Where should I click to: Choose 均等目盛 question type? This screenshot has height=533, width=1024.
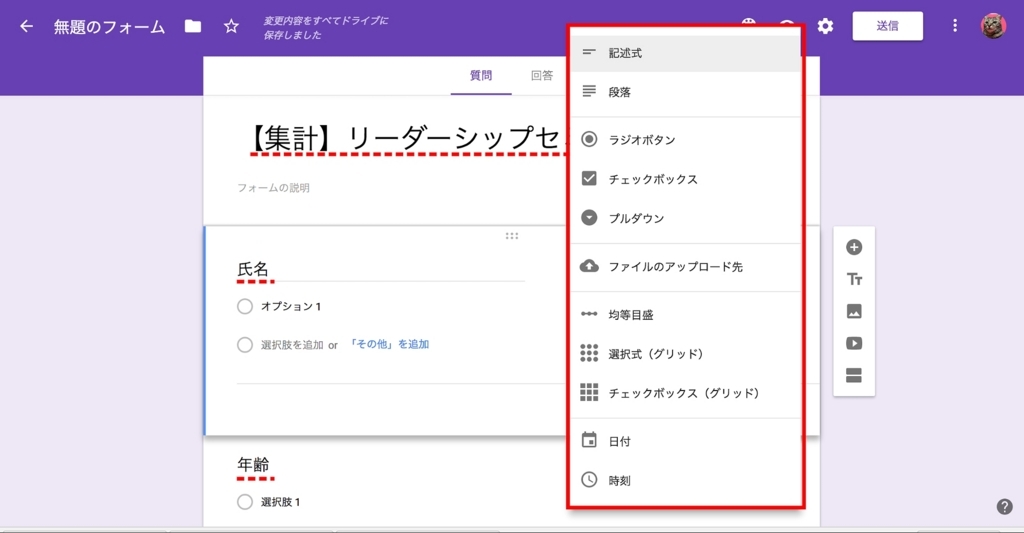click(686, 315)
